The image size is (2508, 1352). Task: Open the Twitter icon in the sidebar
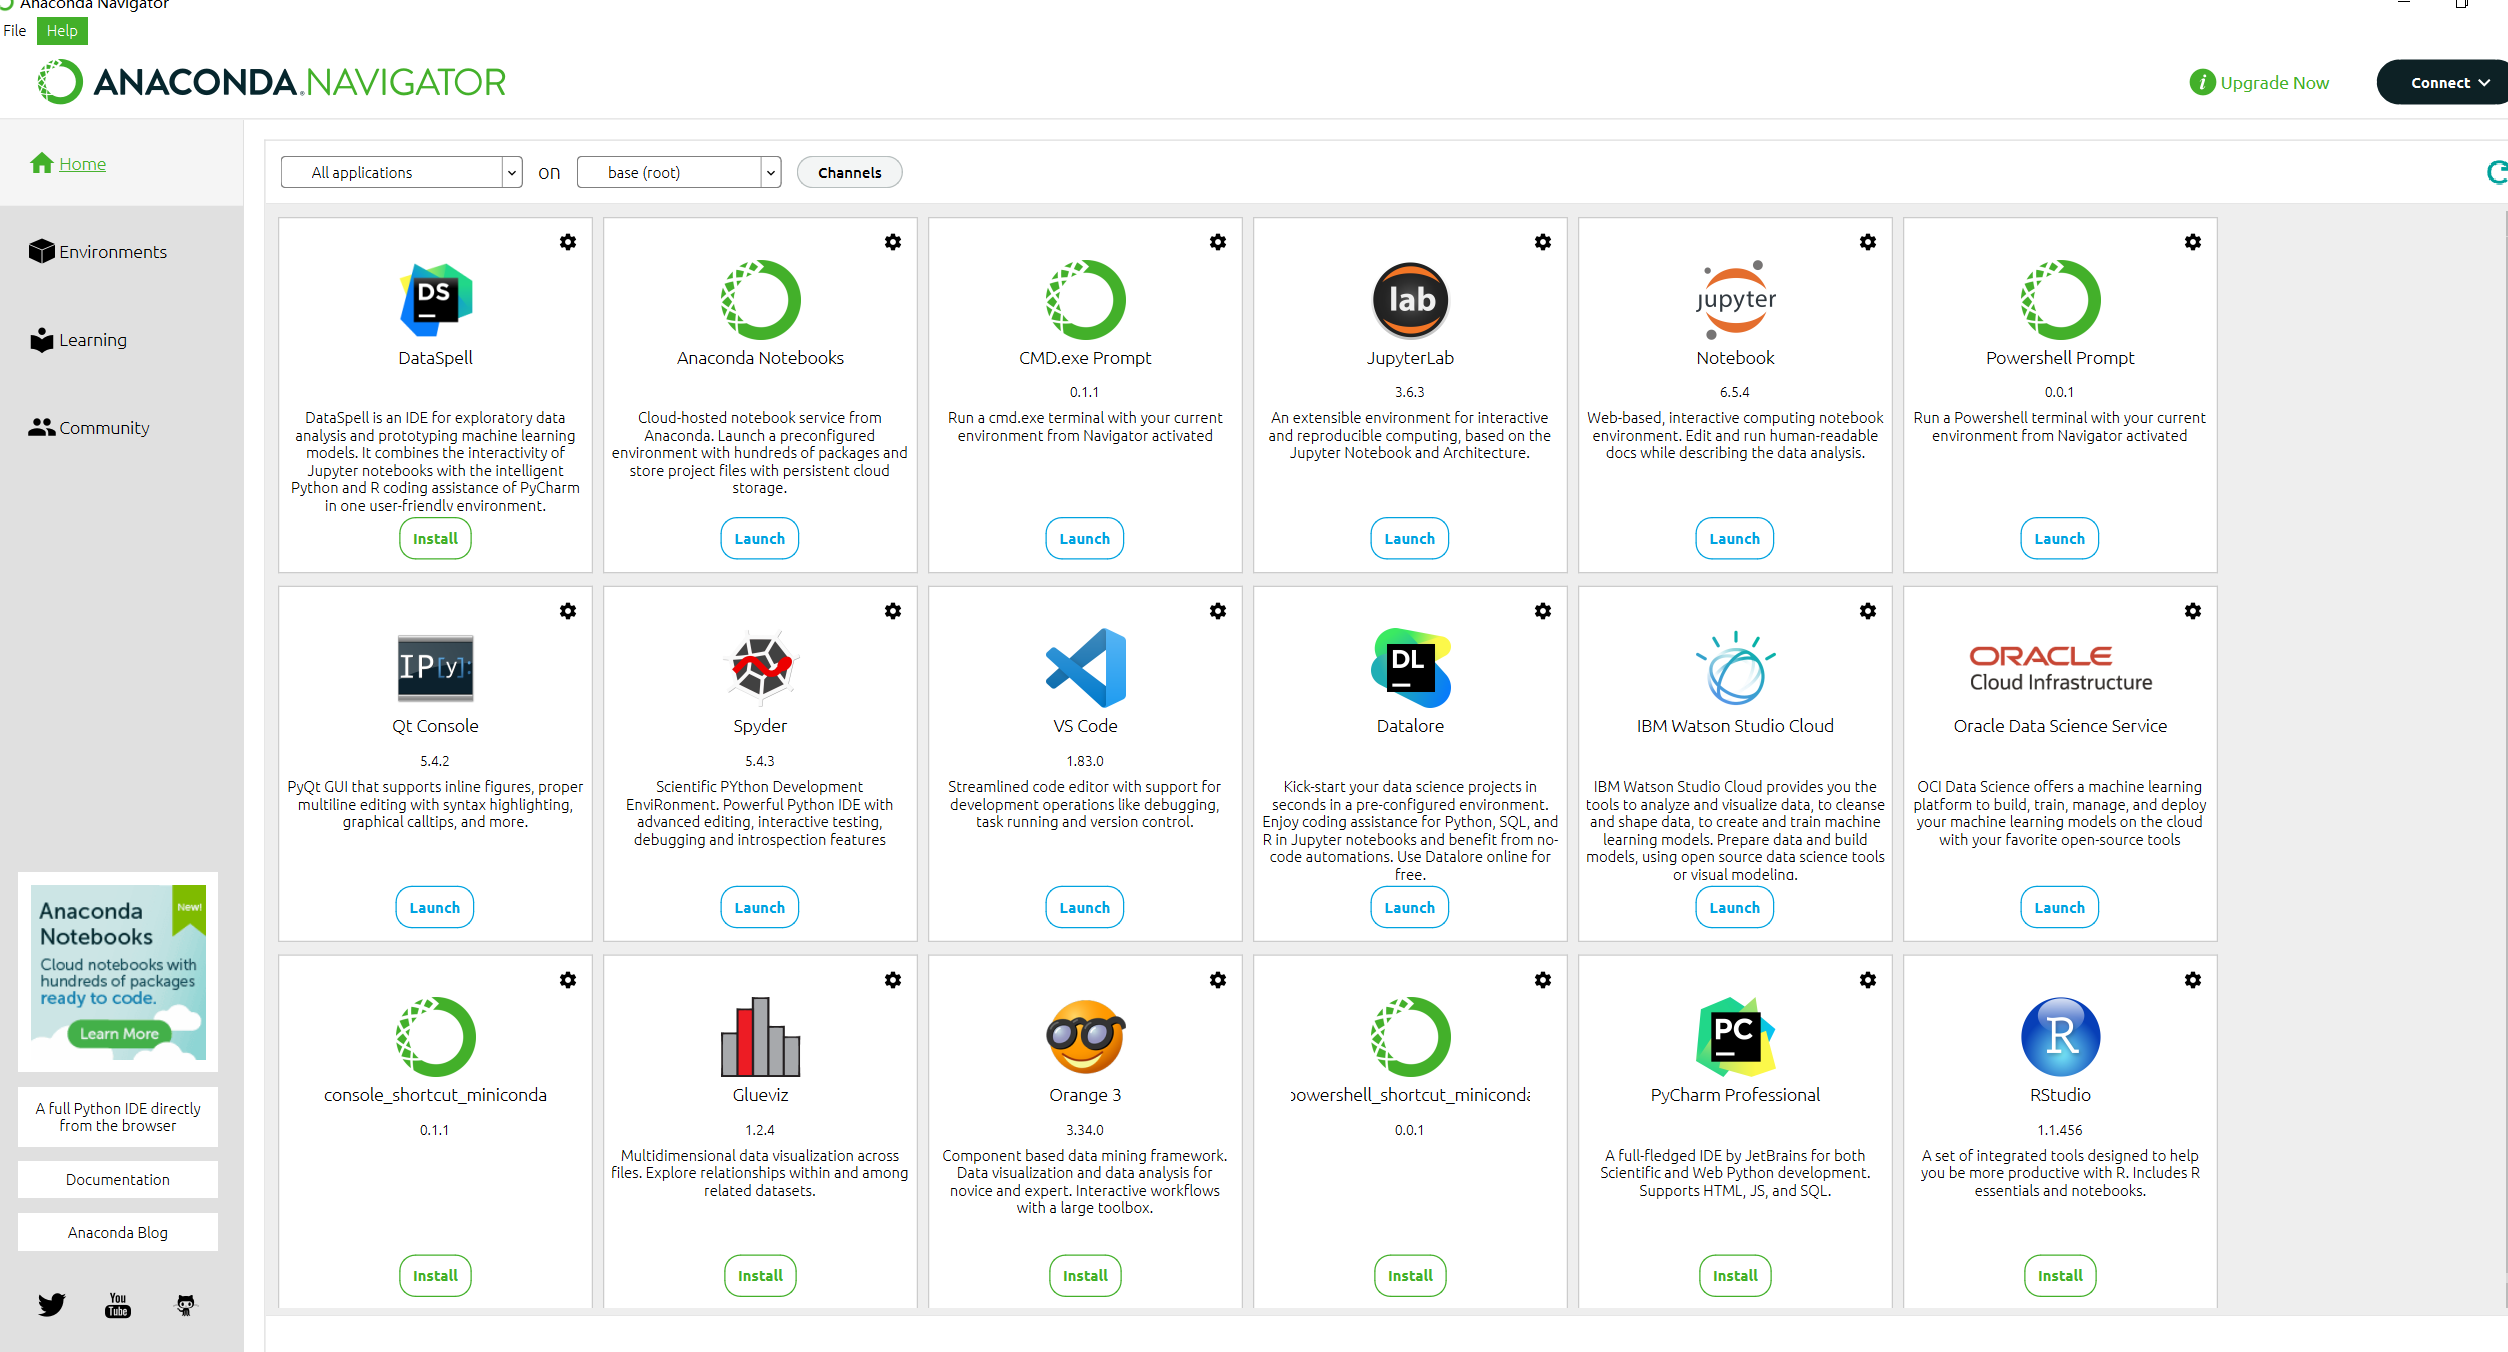52,1304
